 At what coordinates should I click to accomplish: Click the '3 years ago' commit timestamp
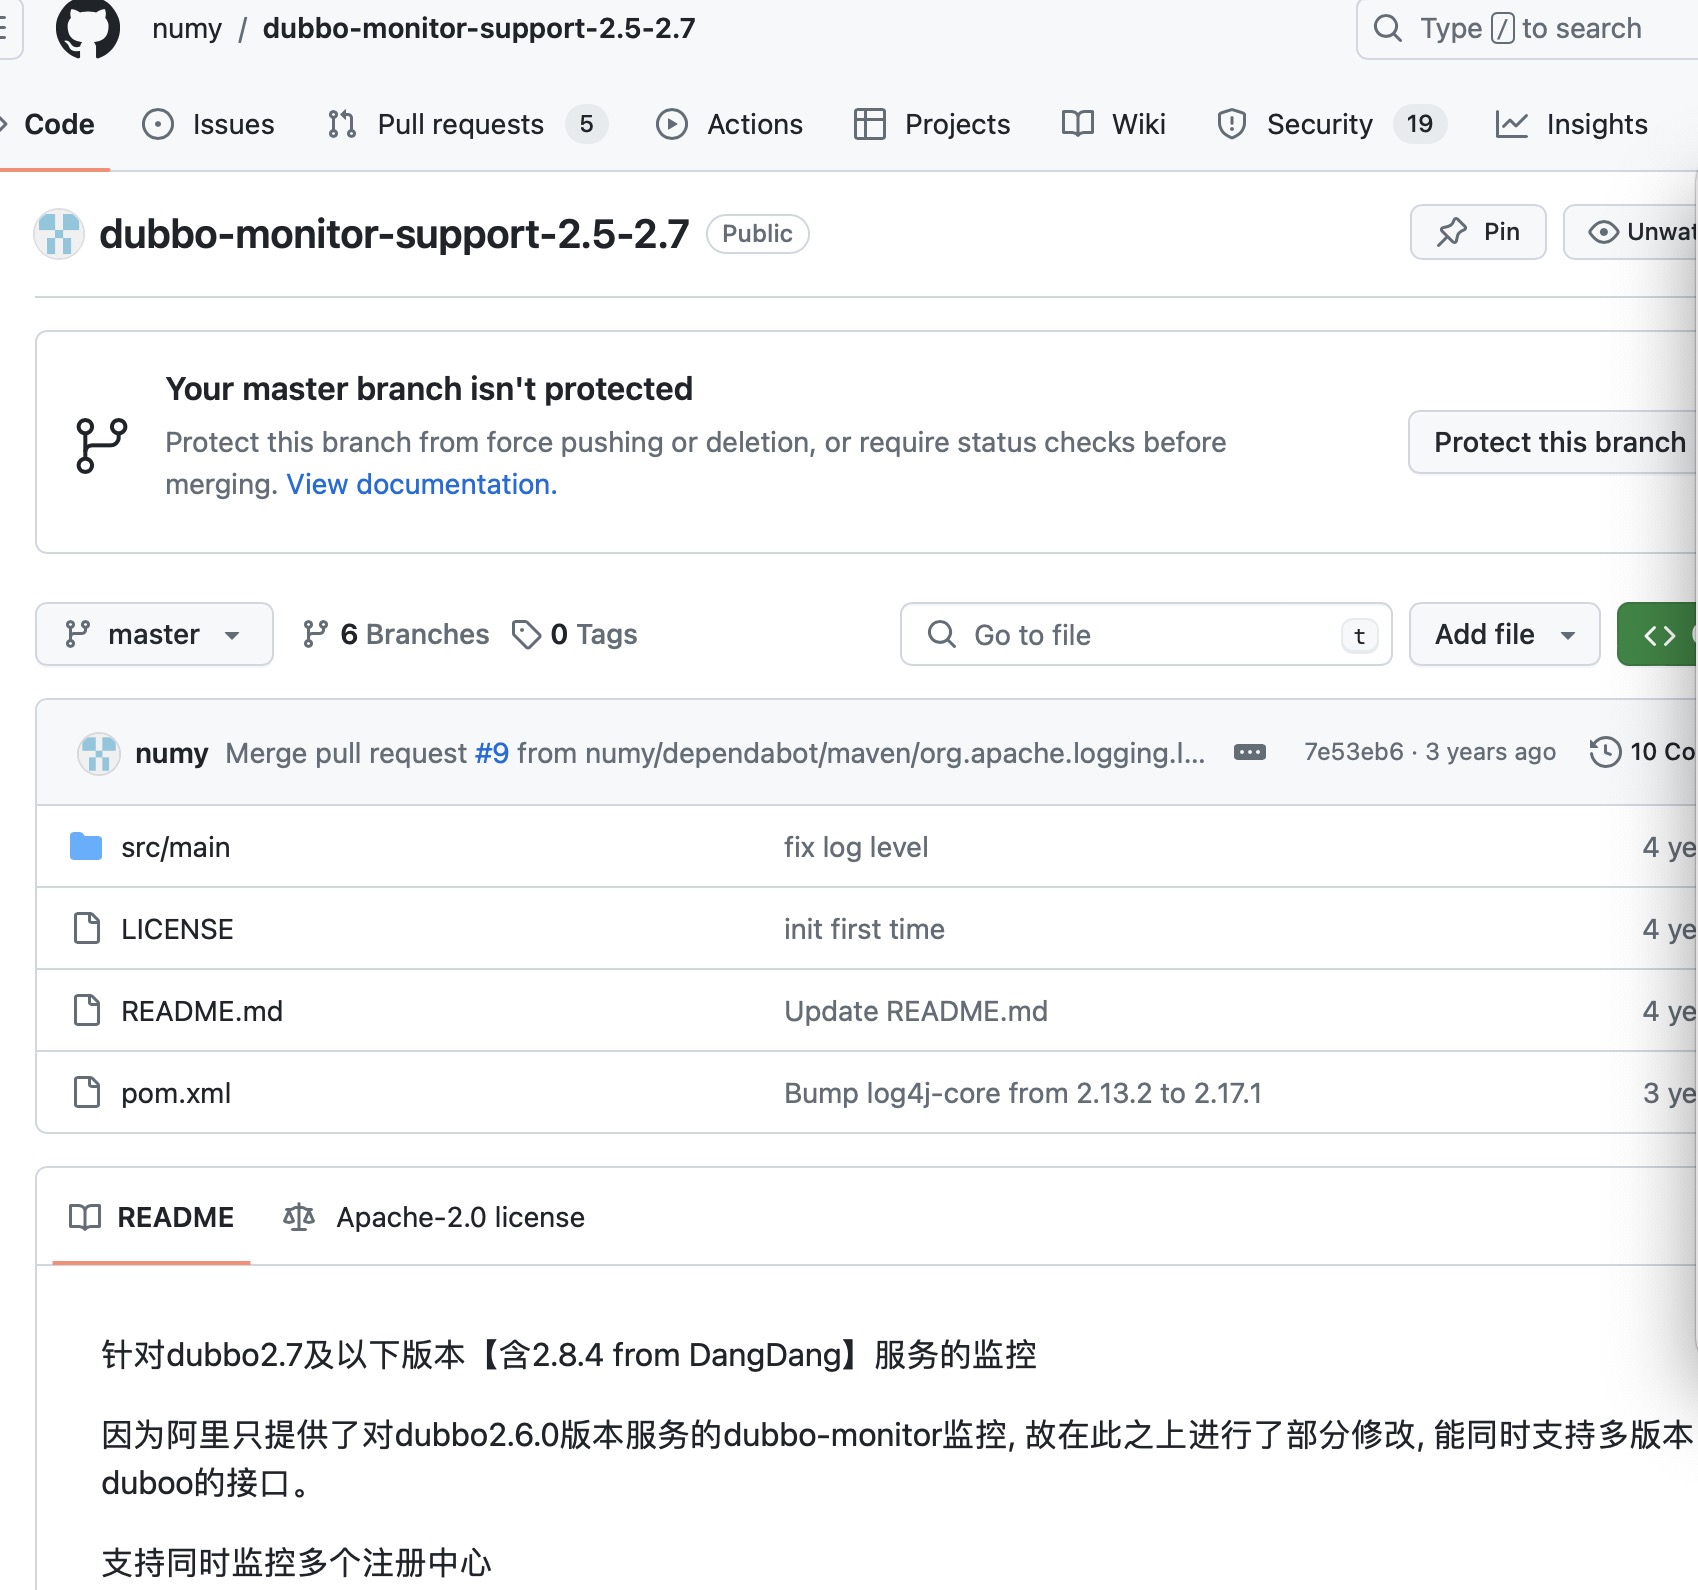tap(1491, 752)
